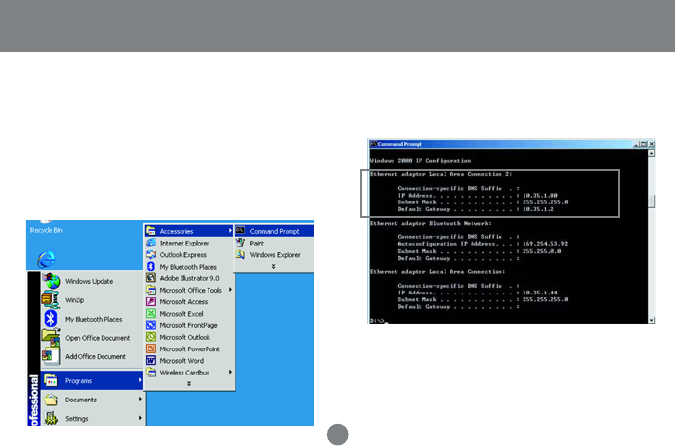This screenshot has width=675, height=446.
Task: Expand the arrow beside Settings
Action: (x=140, y=418)
